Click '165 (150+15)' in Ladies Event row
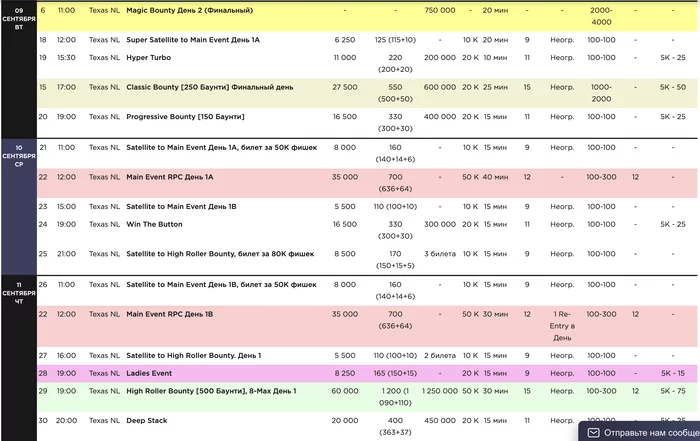The image size is (700, 441). [395, 373]
